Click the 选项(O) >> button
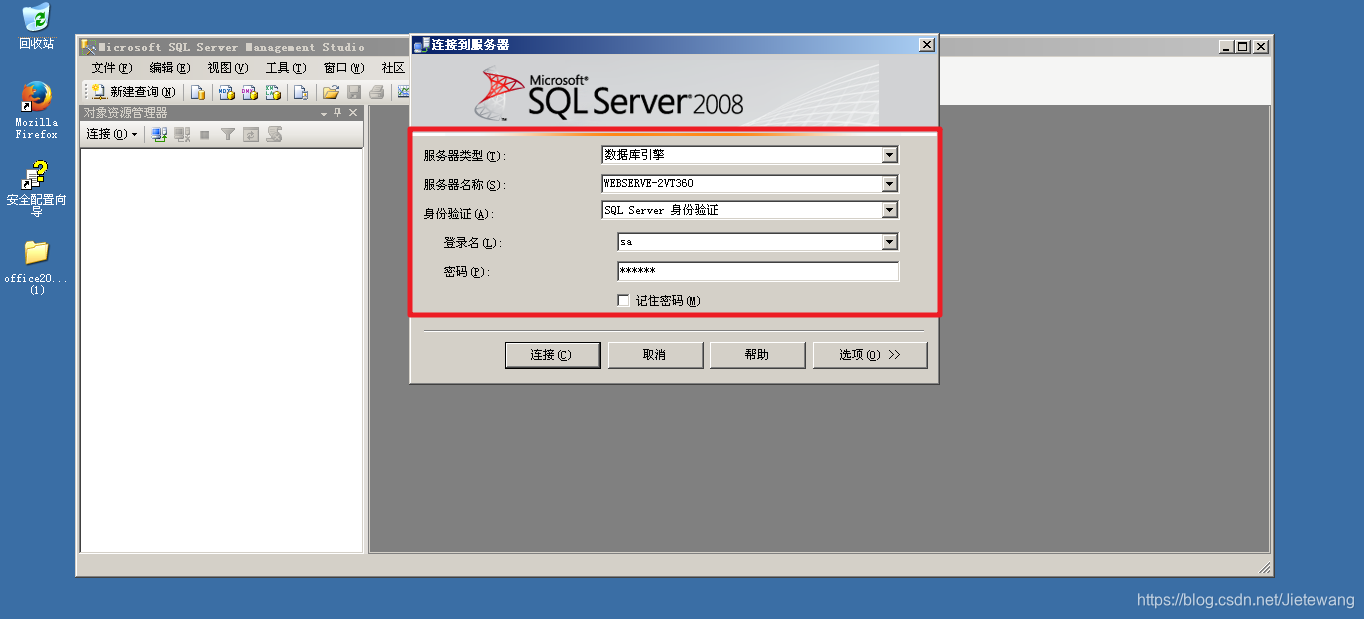Viewport: 1364px width, 619px height. pos(870,355)
